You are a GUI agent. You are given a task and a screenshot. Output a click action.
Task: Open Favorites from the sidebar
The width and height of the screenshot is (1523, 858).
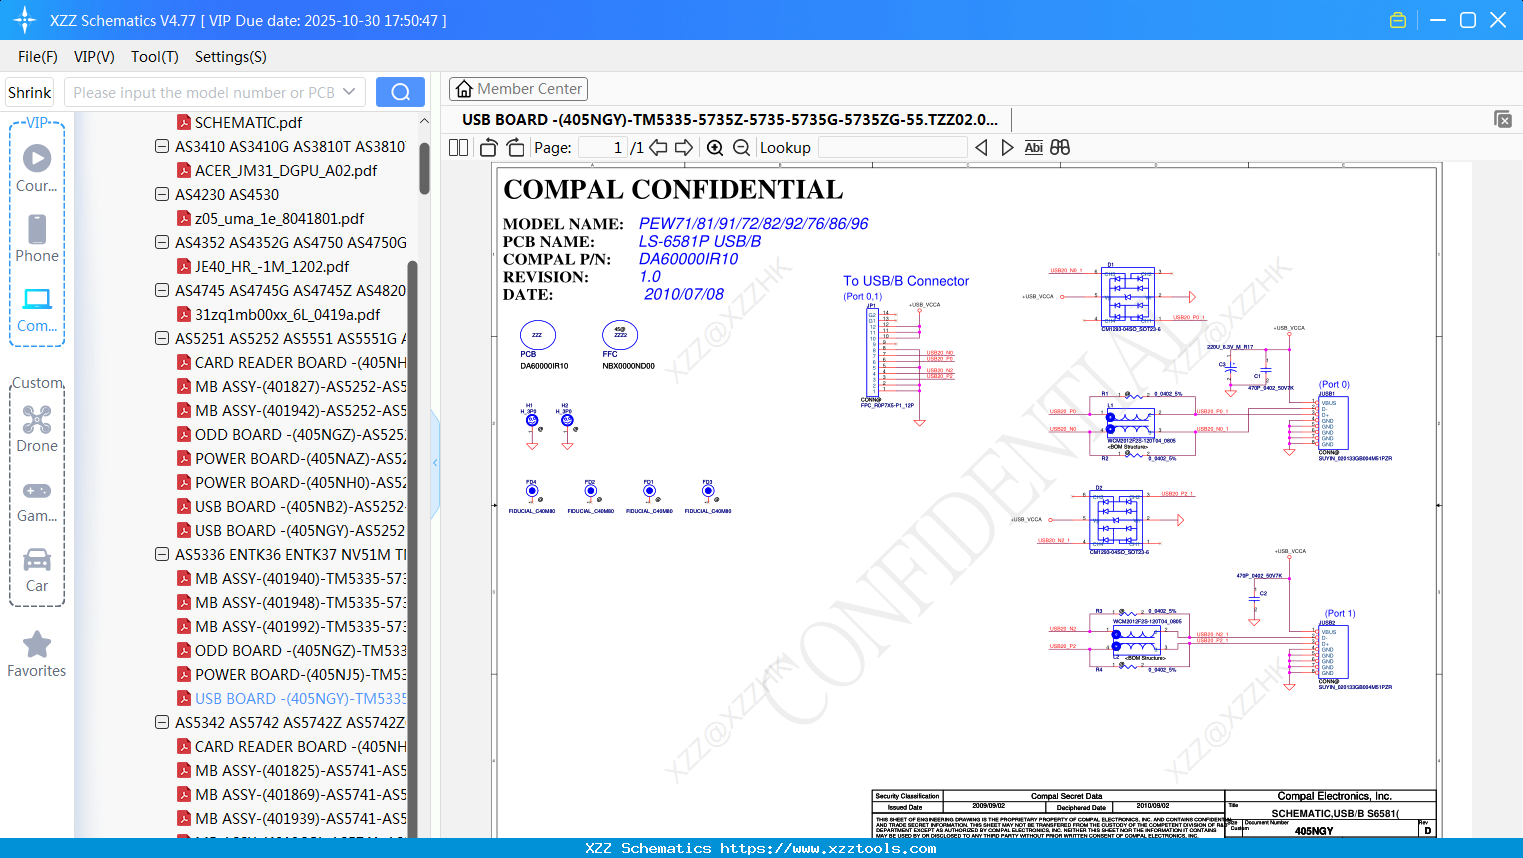37,654
